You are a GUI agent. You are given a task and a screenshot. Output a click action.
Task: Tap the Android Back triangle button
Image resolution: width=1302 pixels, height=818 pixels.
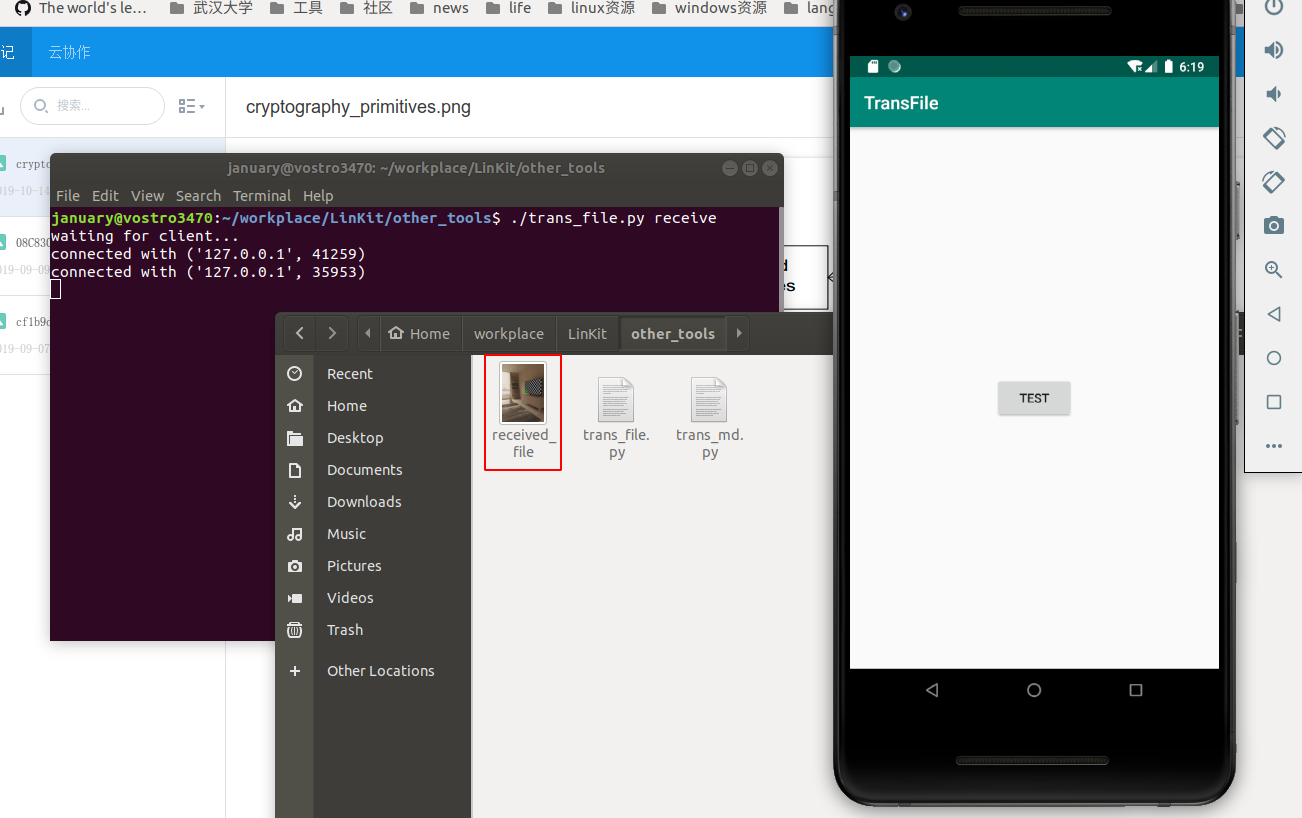click(x=931, y=689)
